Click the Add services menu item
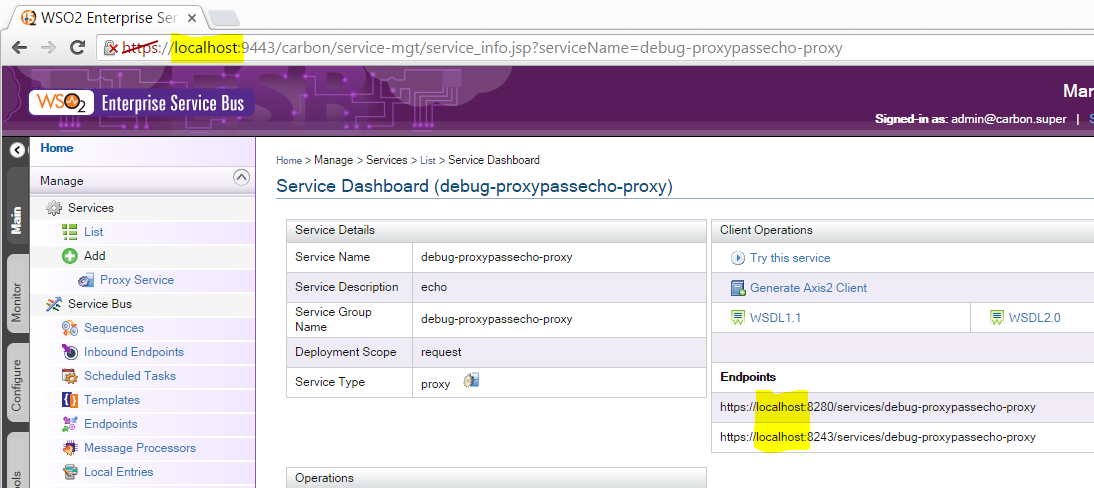1094x488 pixels. [95, 256]
